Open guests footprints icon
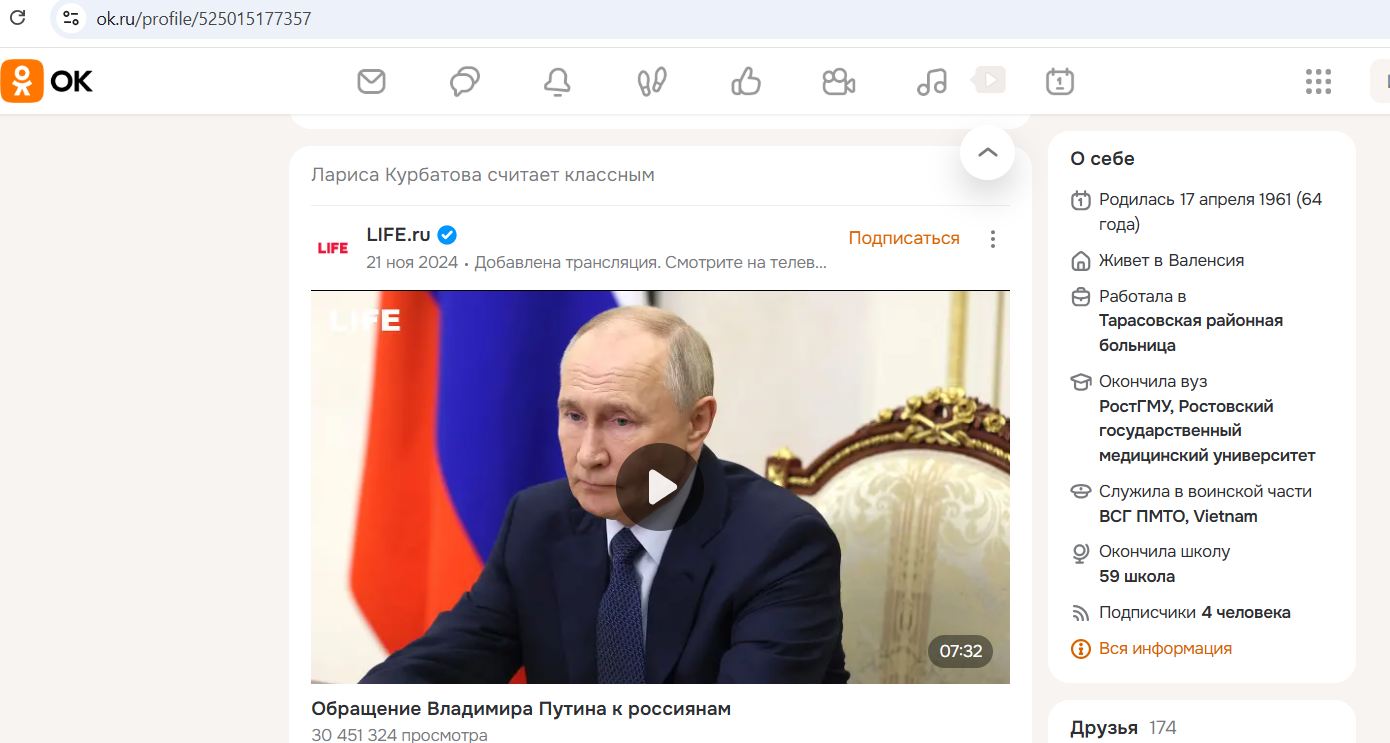 652,81
